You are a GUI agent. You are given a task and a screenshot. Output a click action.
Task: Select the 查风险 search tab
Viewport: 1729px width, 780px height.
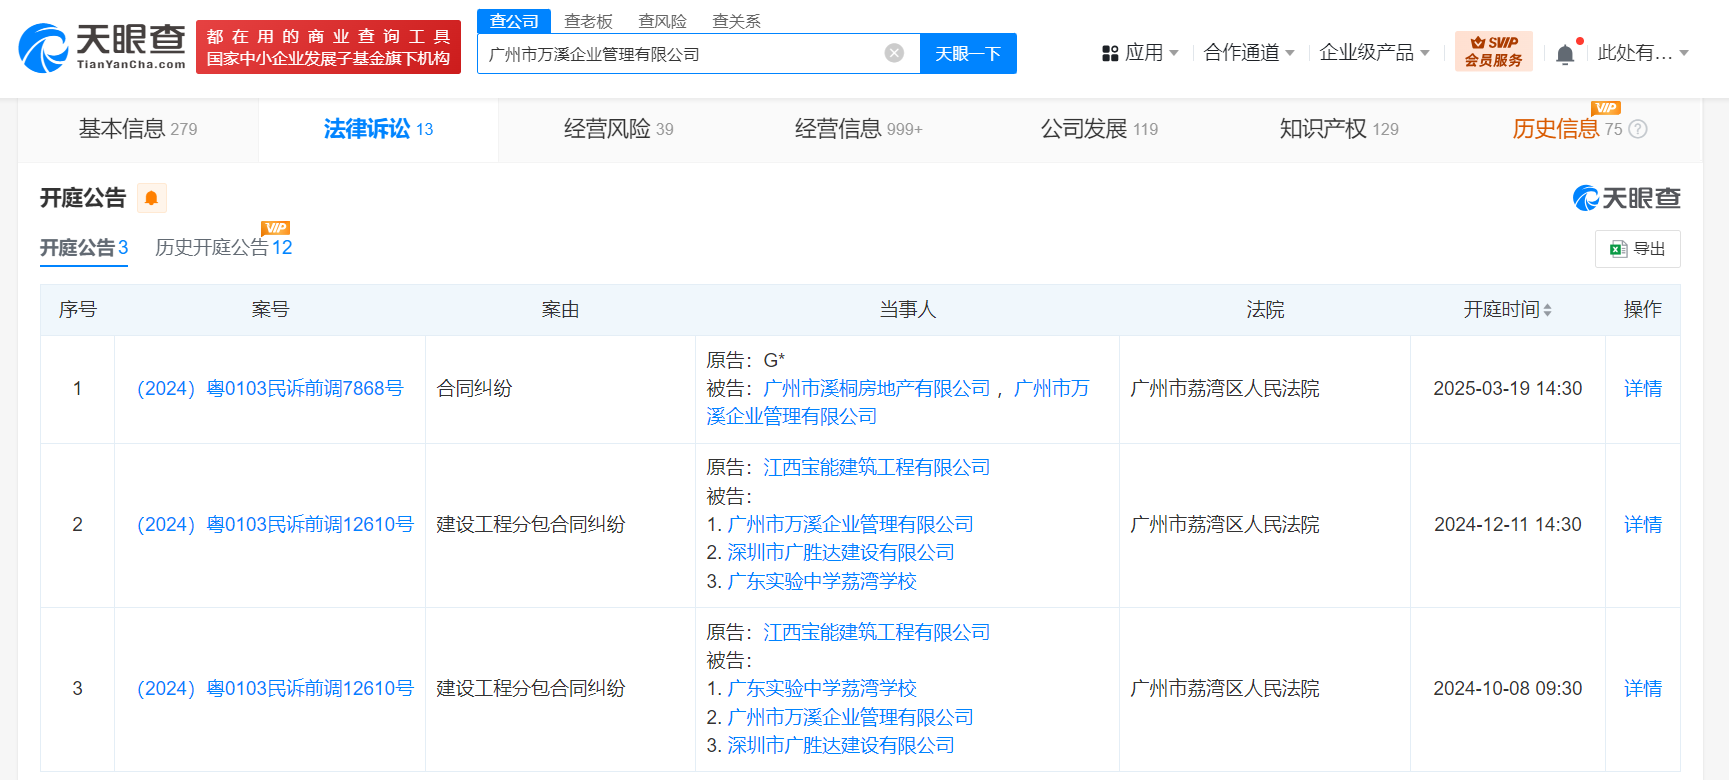tap(662, 21)
